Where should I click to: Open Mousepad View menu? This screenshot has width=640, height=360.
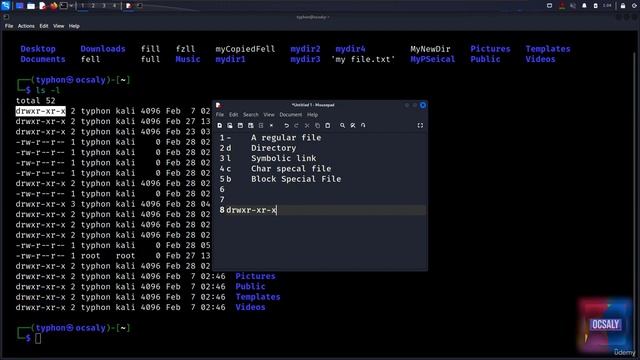click(x=269, y=115)
